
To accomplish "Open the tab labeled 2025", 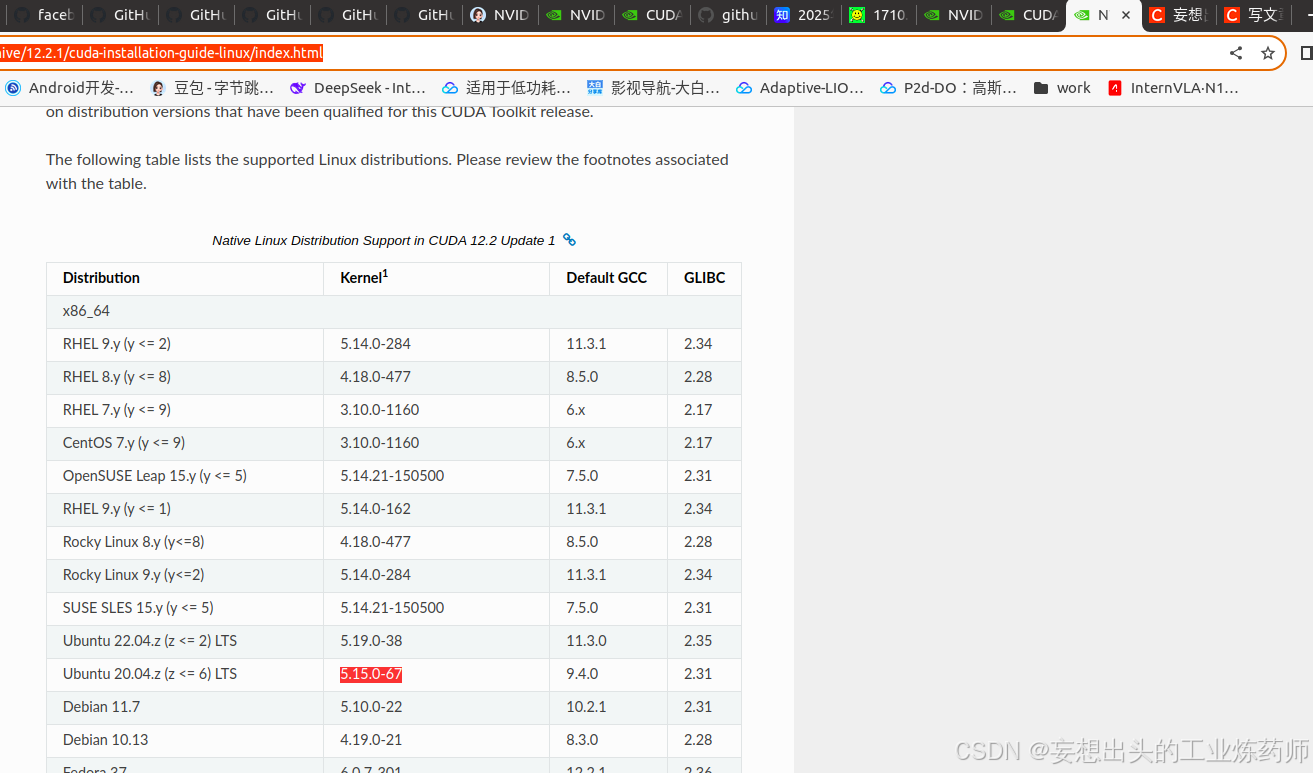I will (803, 15).
